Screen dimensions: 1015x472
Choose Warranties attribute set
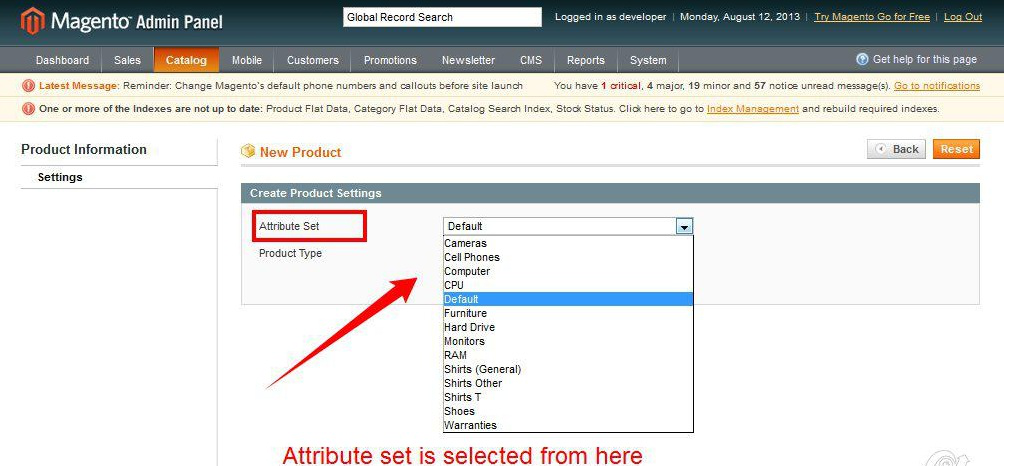point(568,425)
